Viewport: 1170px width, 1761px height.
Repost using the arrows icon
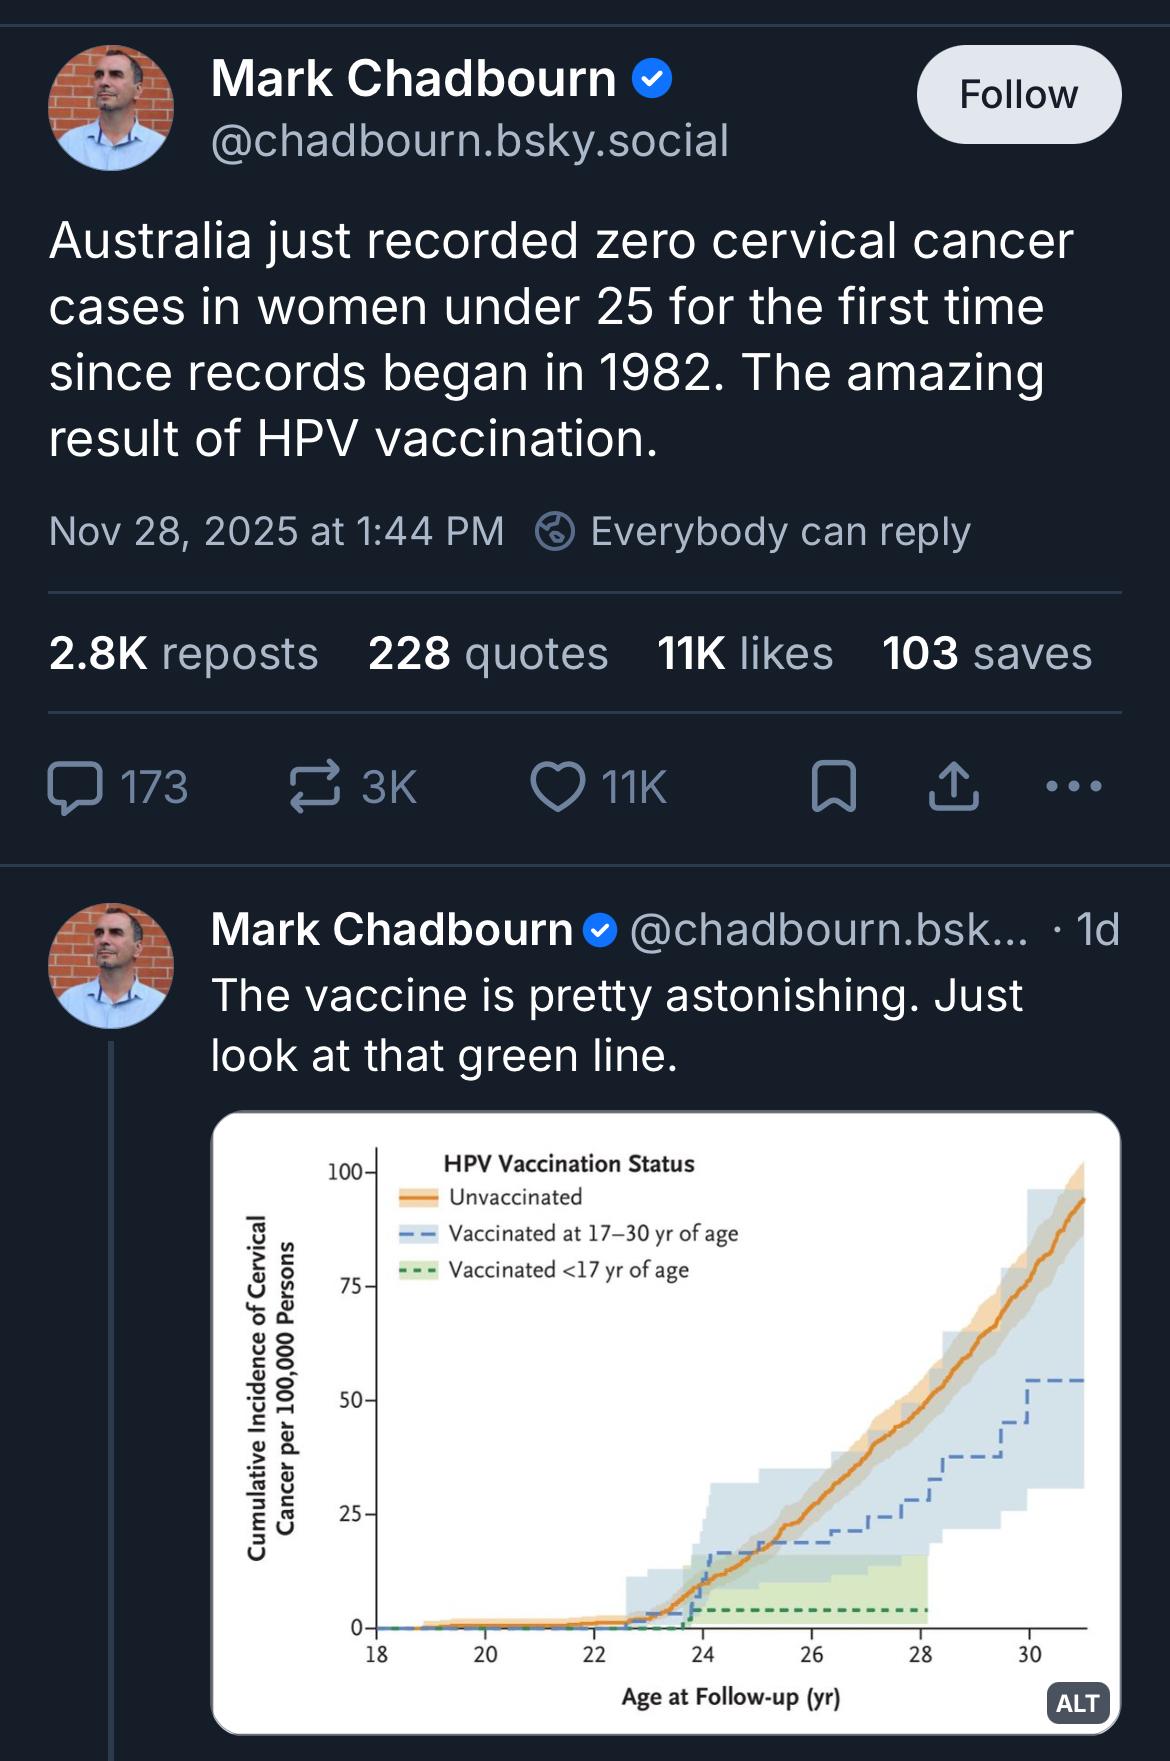coord(314,787)
